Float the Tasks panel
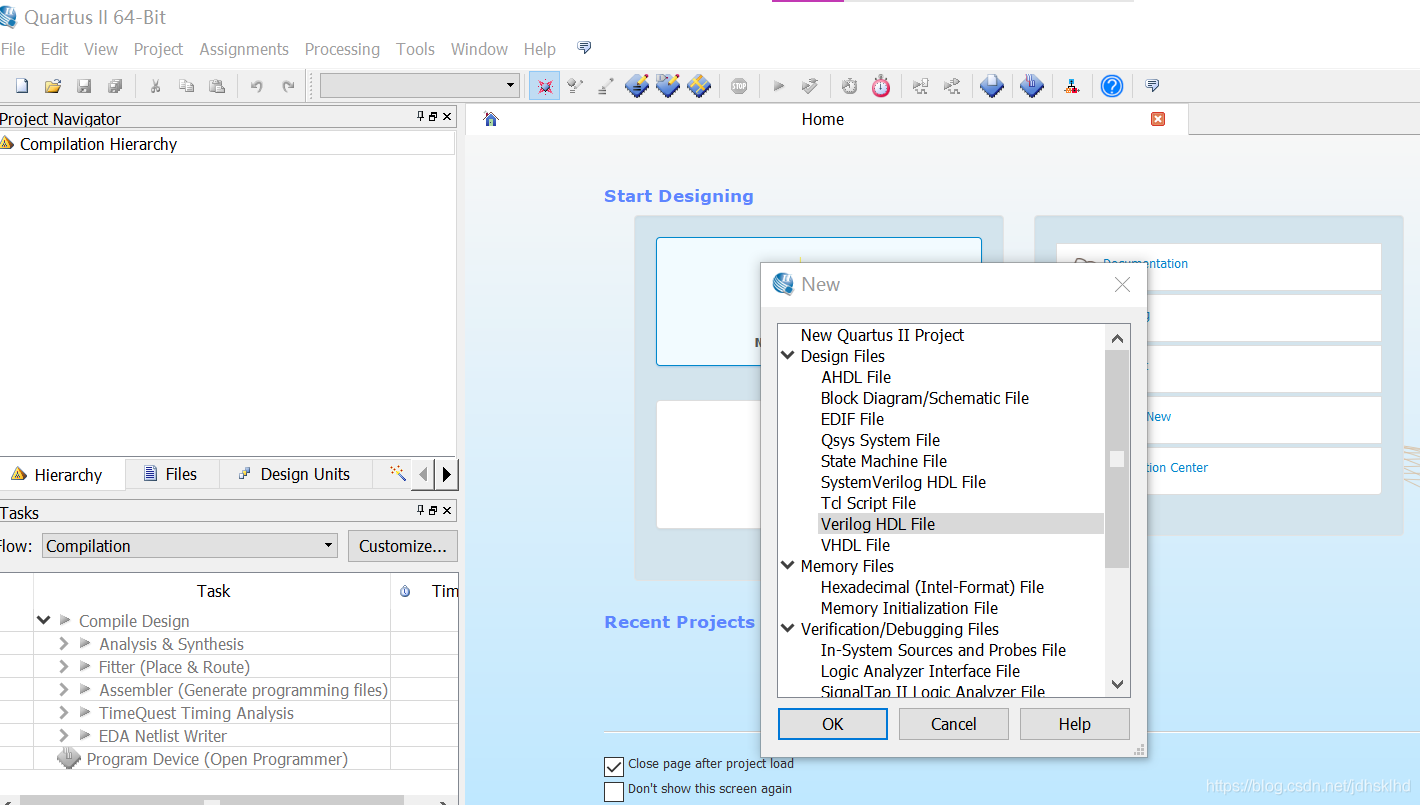 pos(433,511)
